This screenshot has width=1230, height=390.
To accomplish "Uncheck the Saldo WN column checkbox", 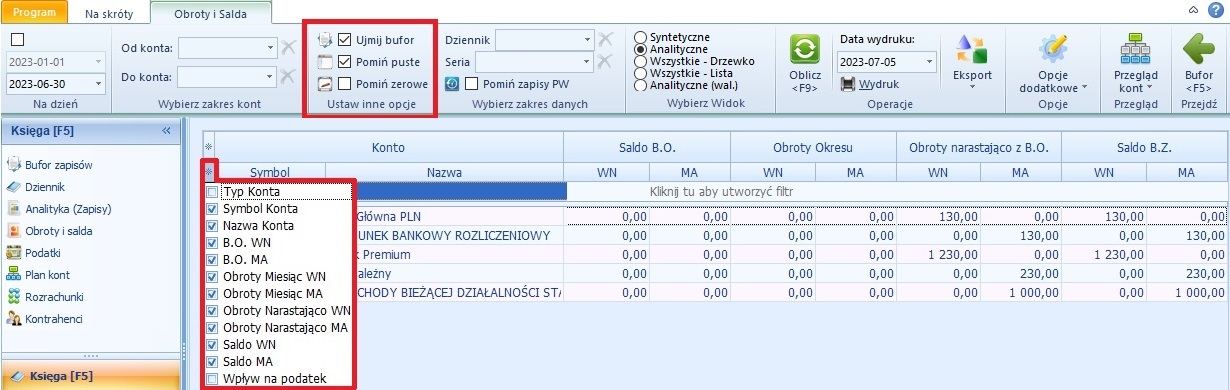I will point(211,345).
